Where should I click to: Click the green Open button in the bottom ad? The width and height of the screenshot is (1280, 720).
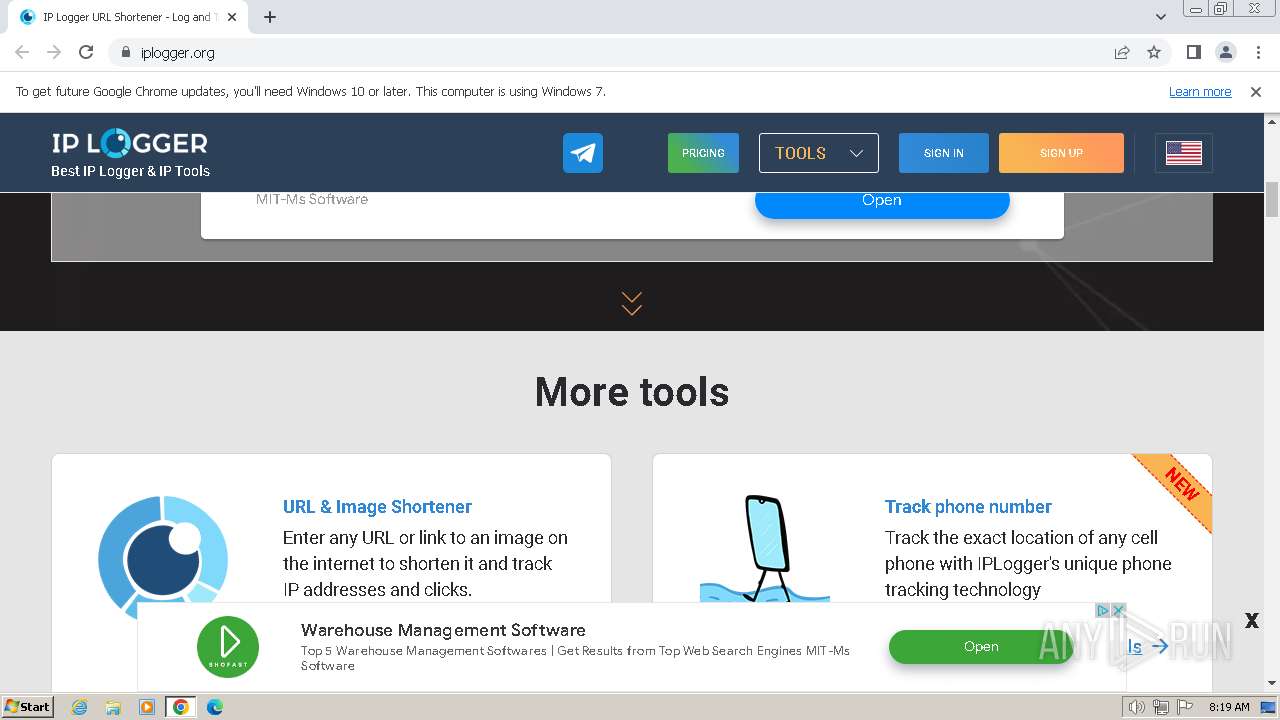click(x=981, y=647)
